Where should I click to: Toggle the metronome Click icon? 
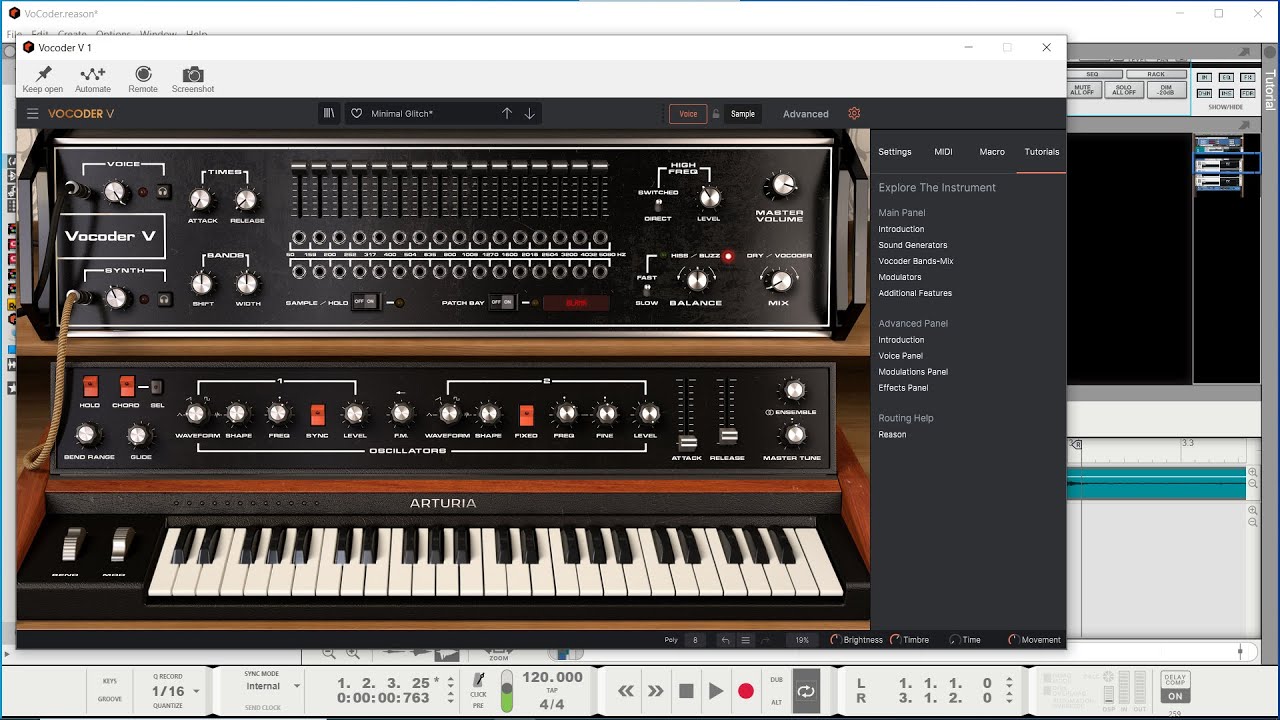tap(479, 680)
